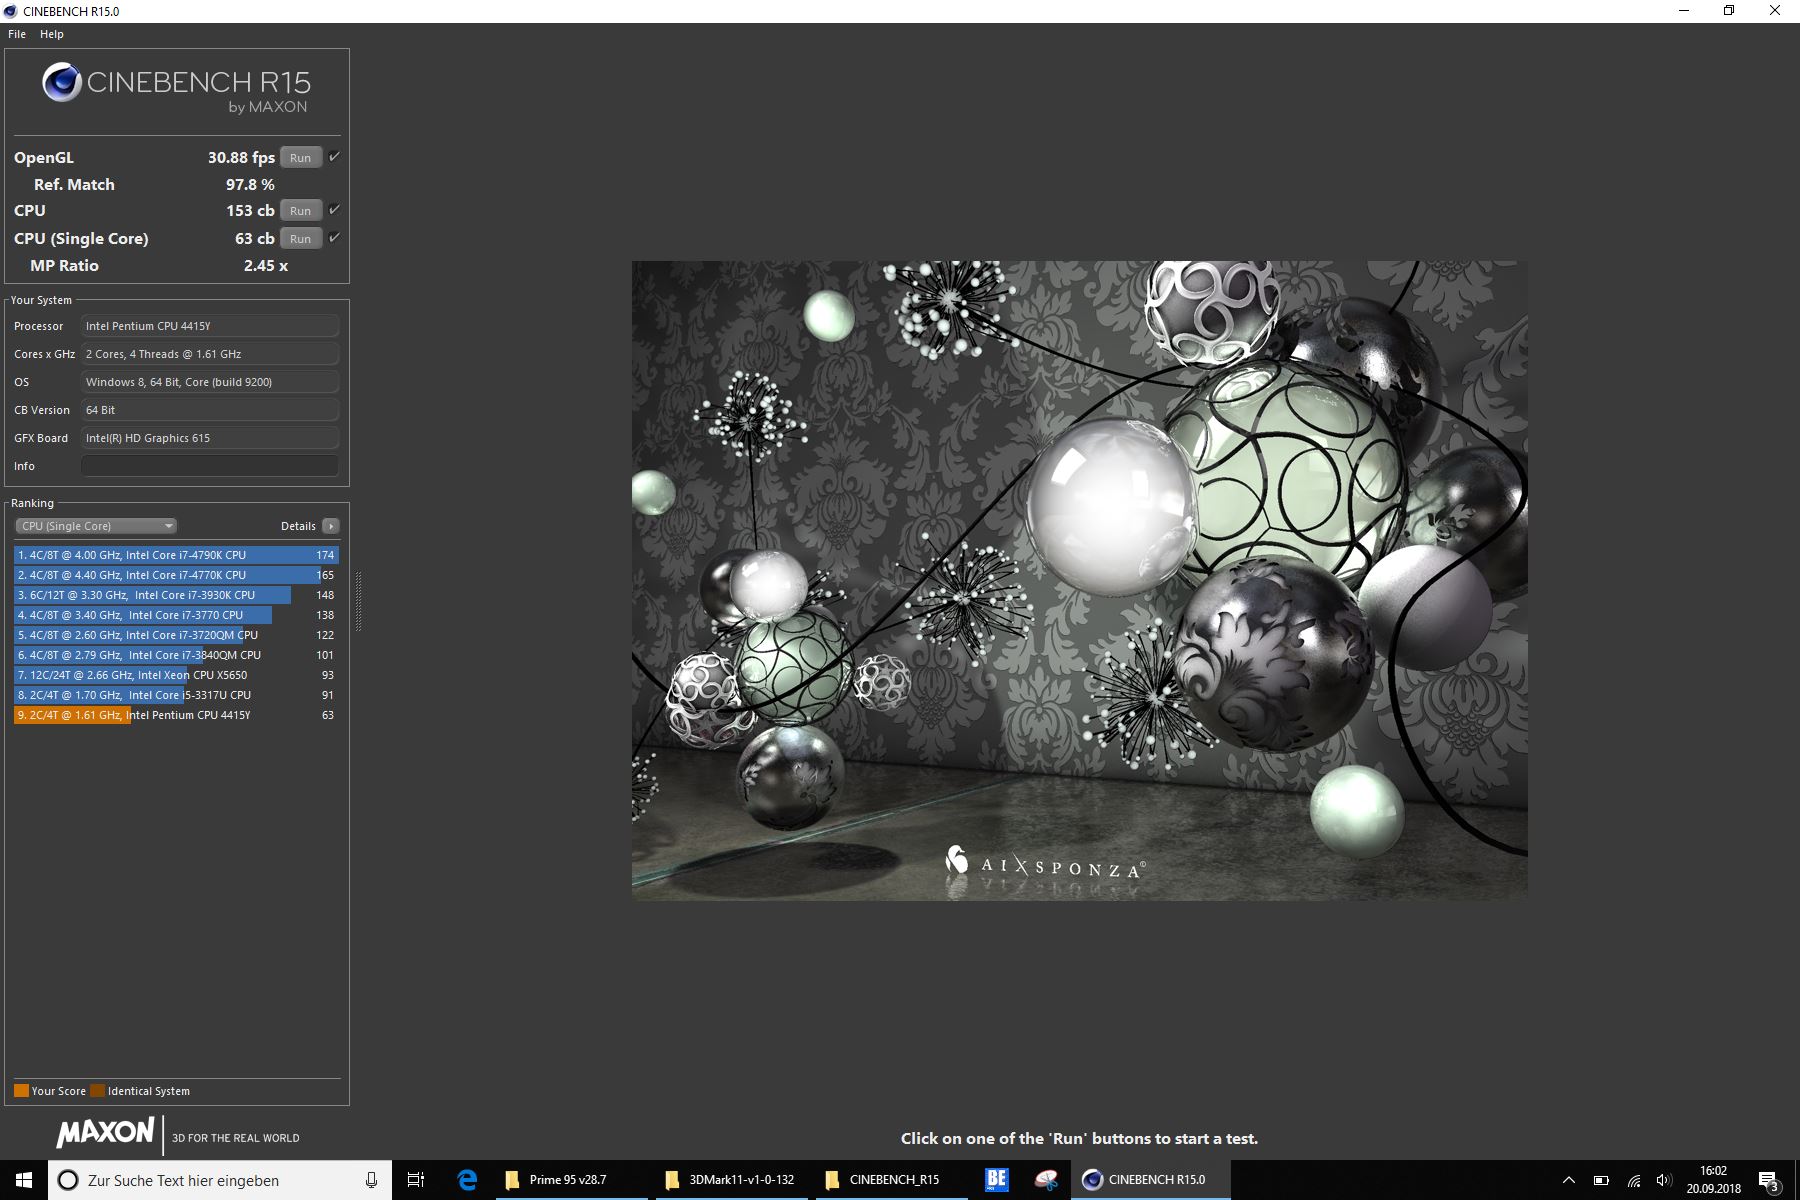Select your score entry Intel Pentium CPU 4415Y

pos(177,715)
